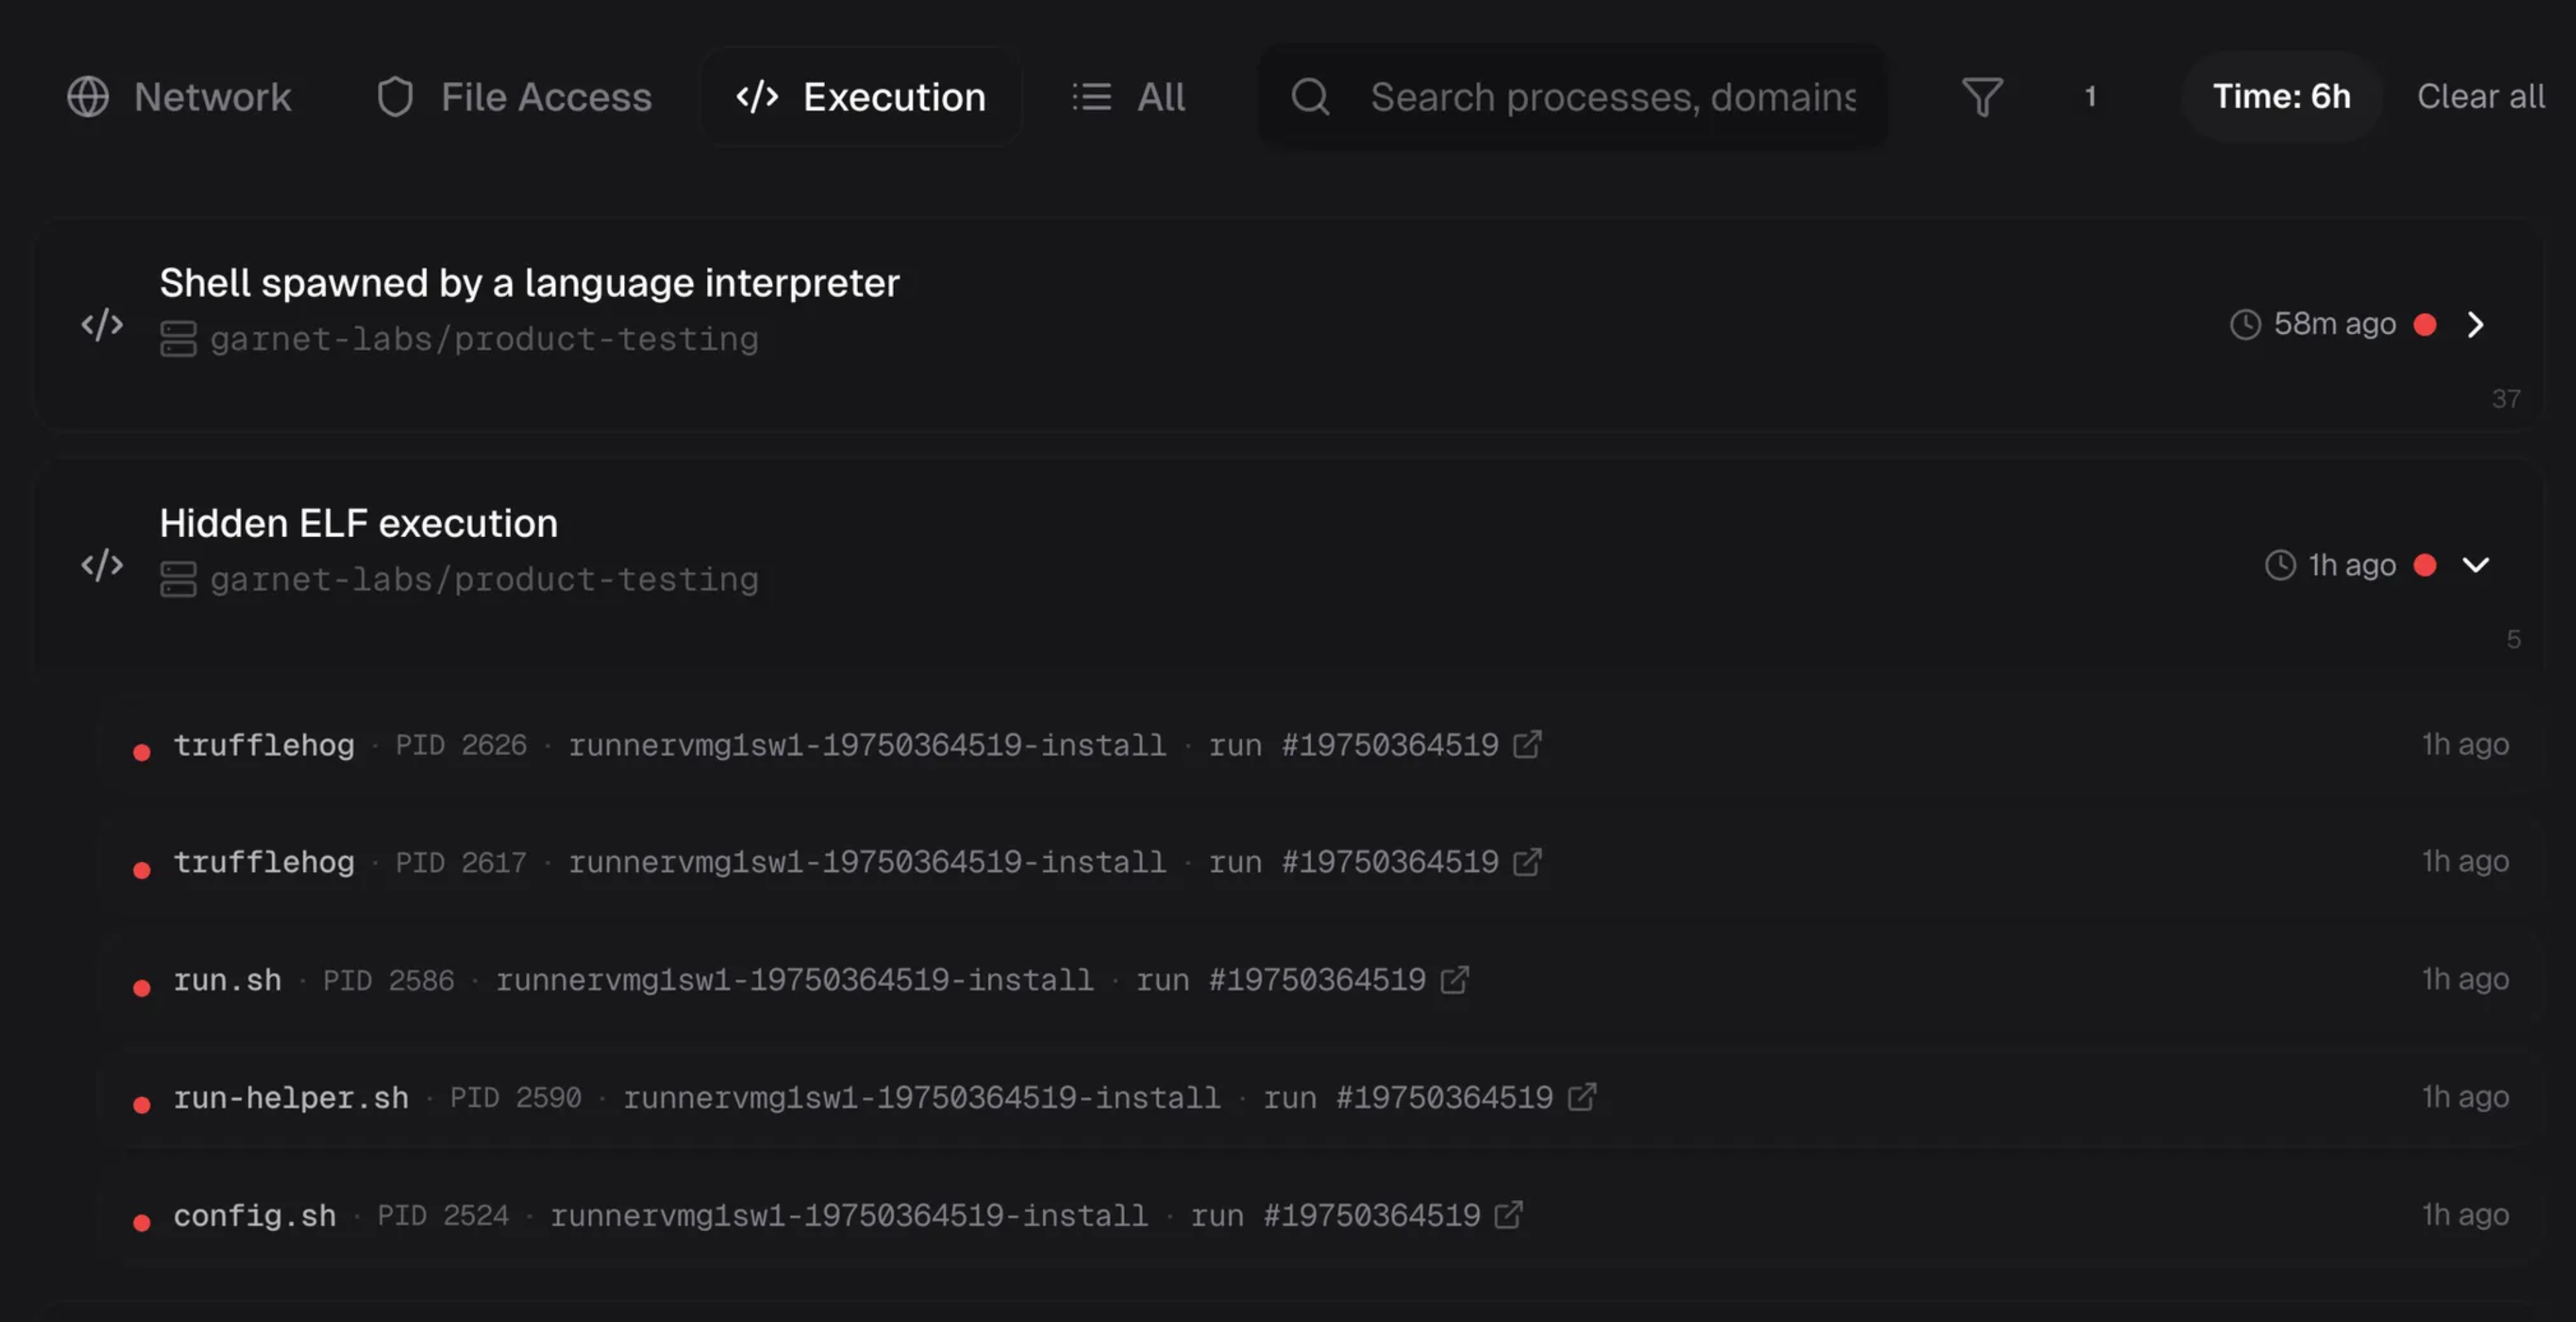Click the clock icon next to 58m ago
Image resolution: width=2576 pixels, height=1322 pixels.
2245,324
